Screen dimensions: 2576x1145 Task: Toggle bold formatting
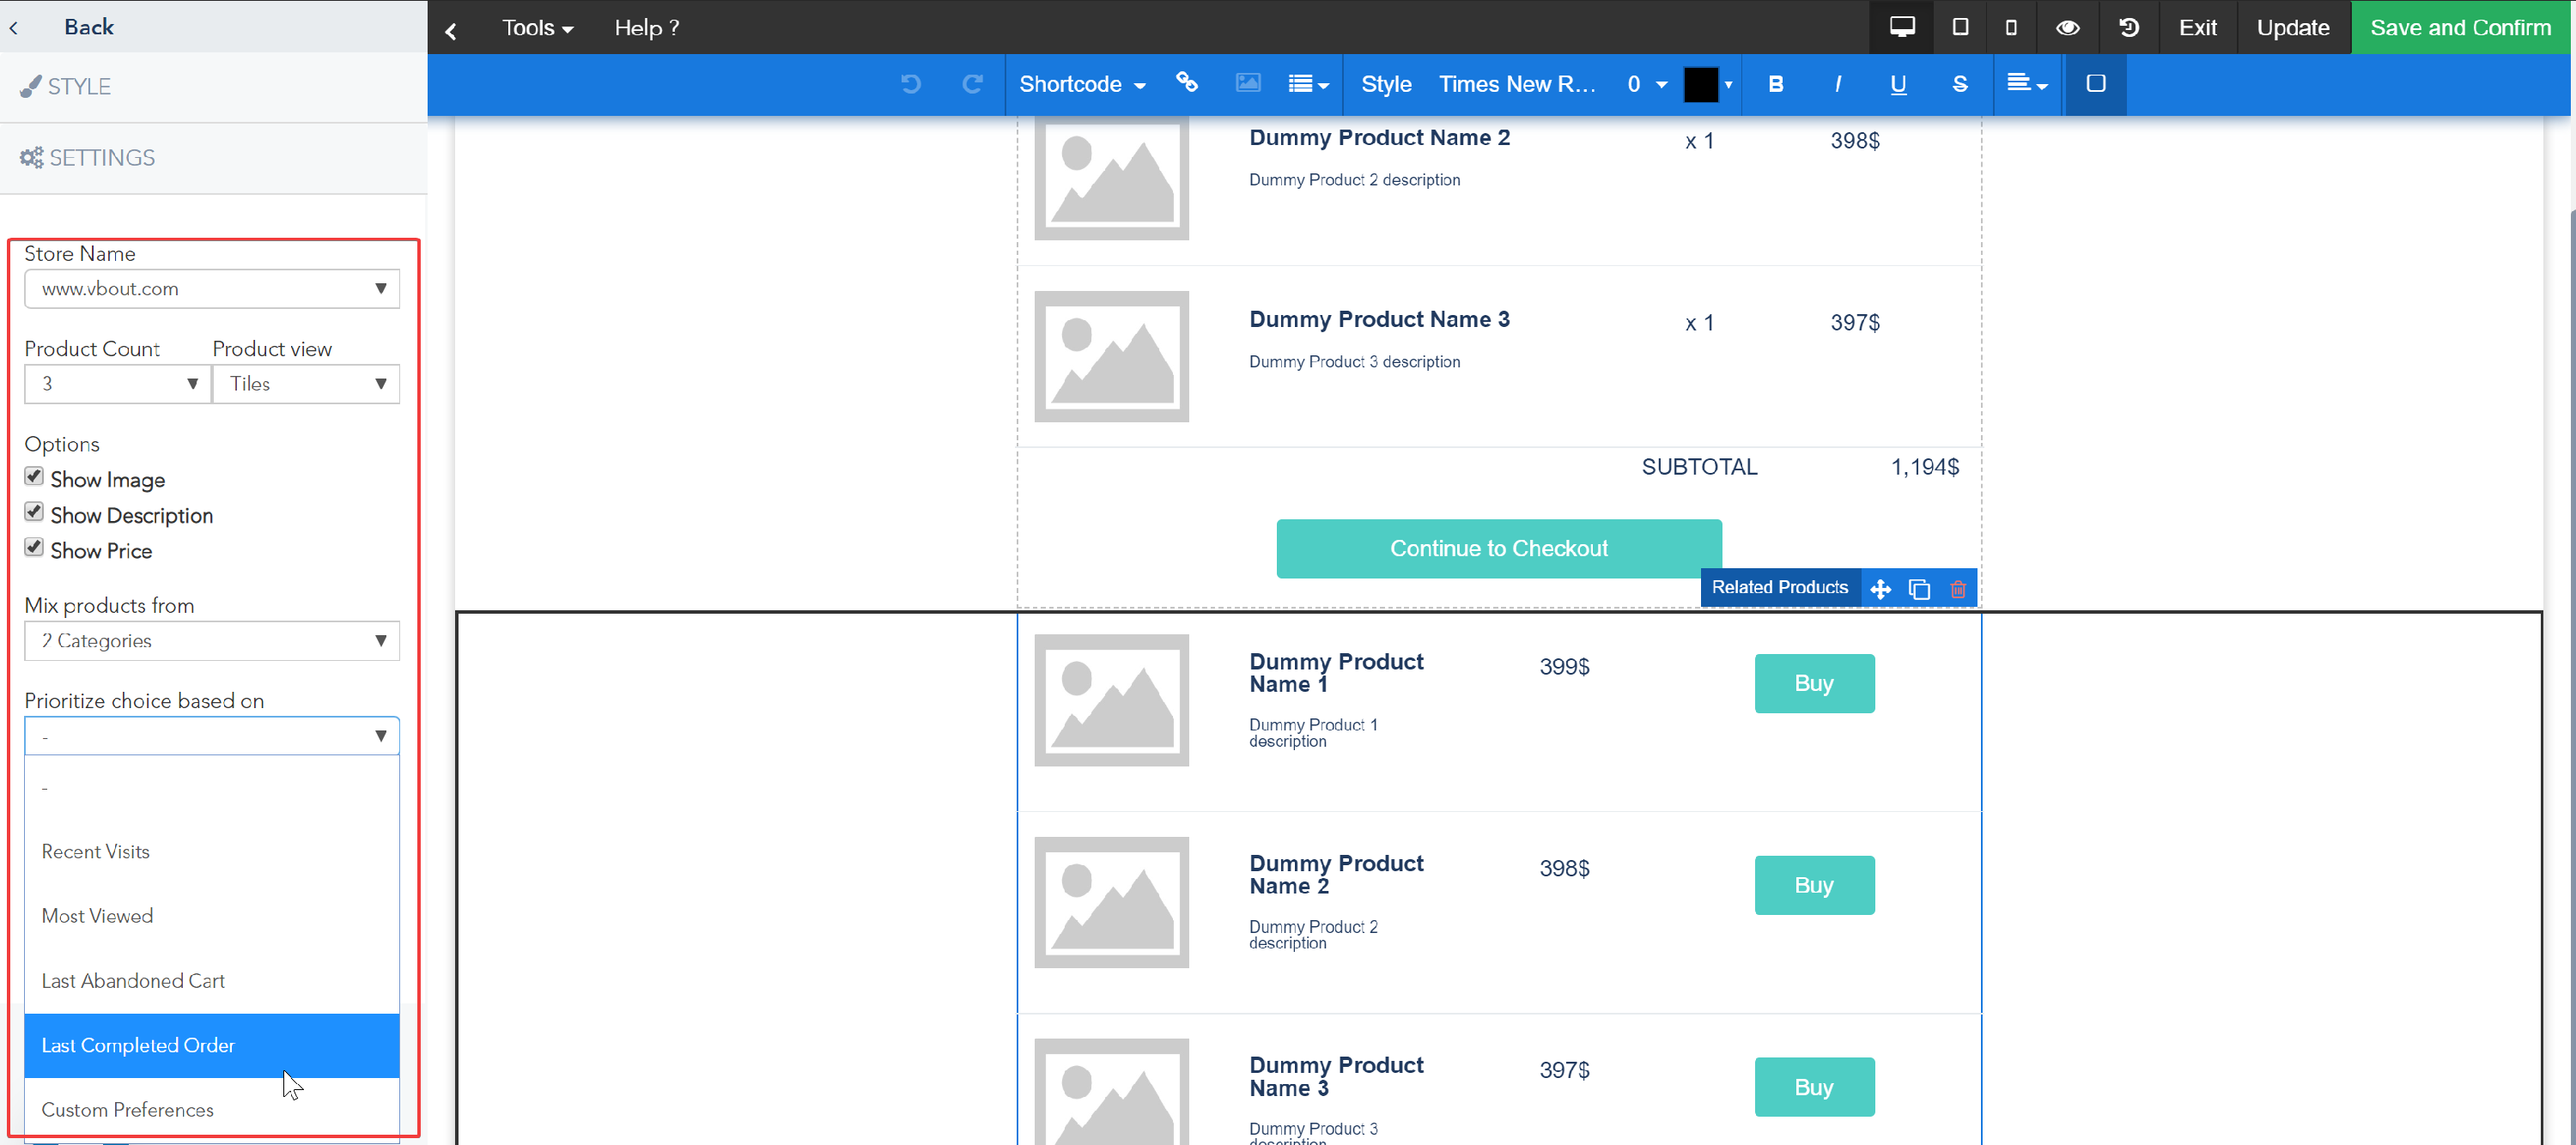pos(1775,84)
